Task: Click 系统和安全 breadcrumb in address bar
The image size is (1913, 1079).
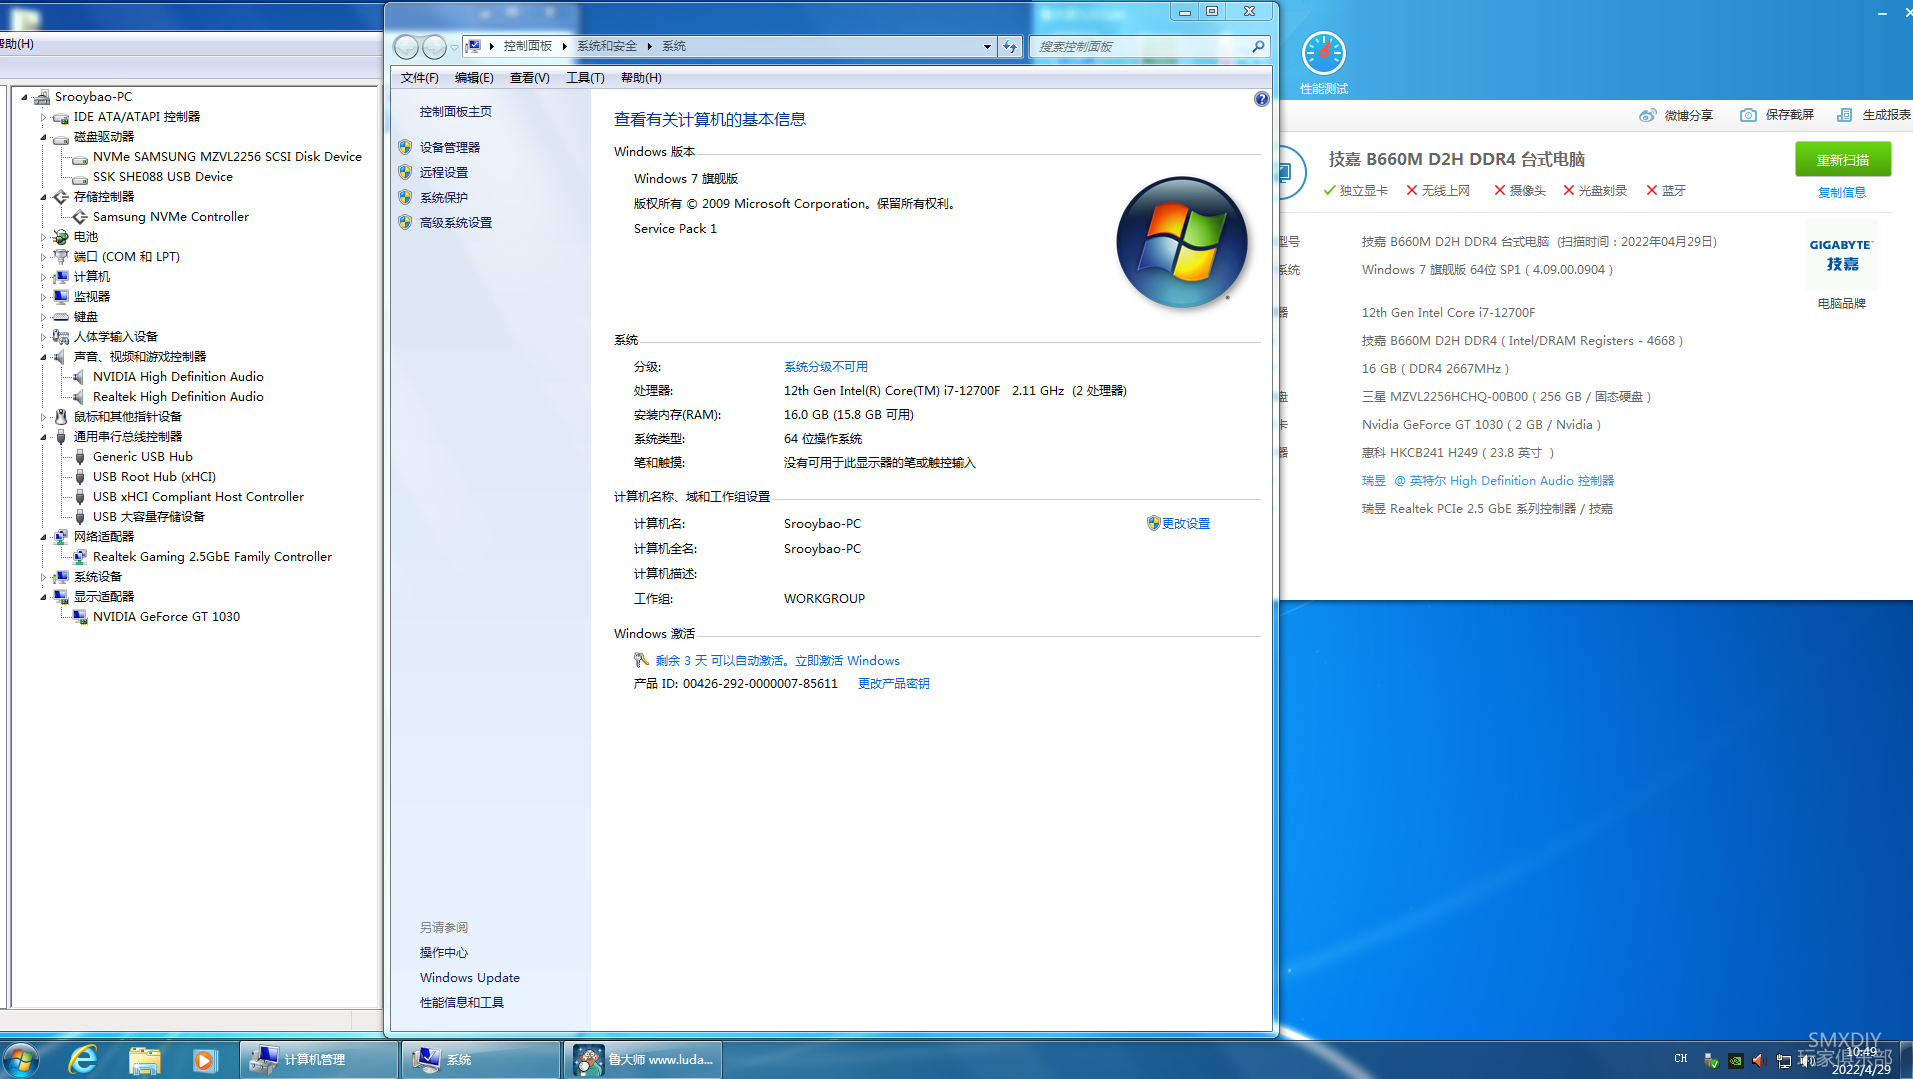Action: tap(607, 46)
